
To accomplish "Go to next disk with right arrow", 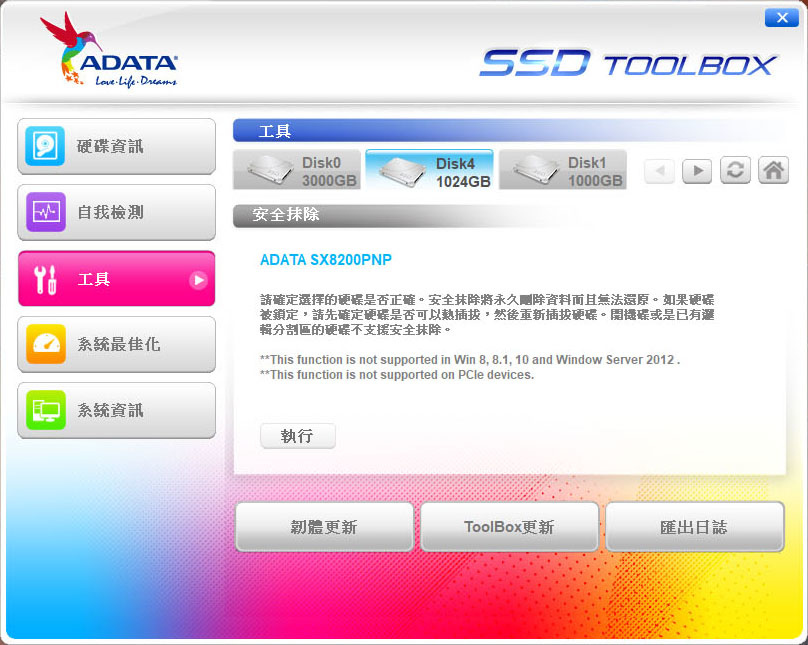I will pos(697,171).
